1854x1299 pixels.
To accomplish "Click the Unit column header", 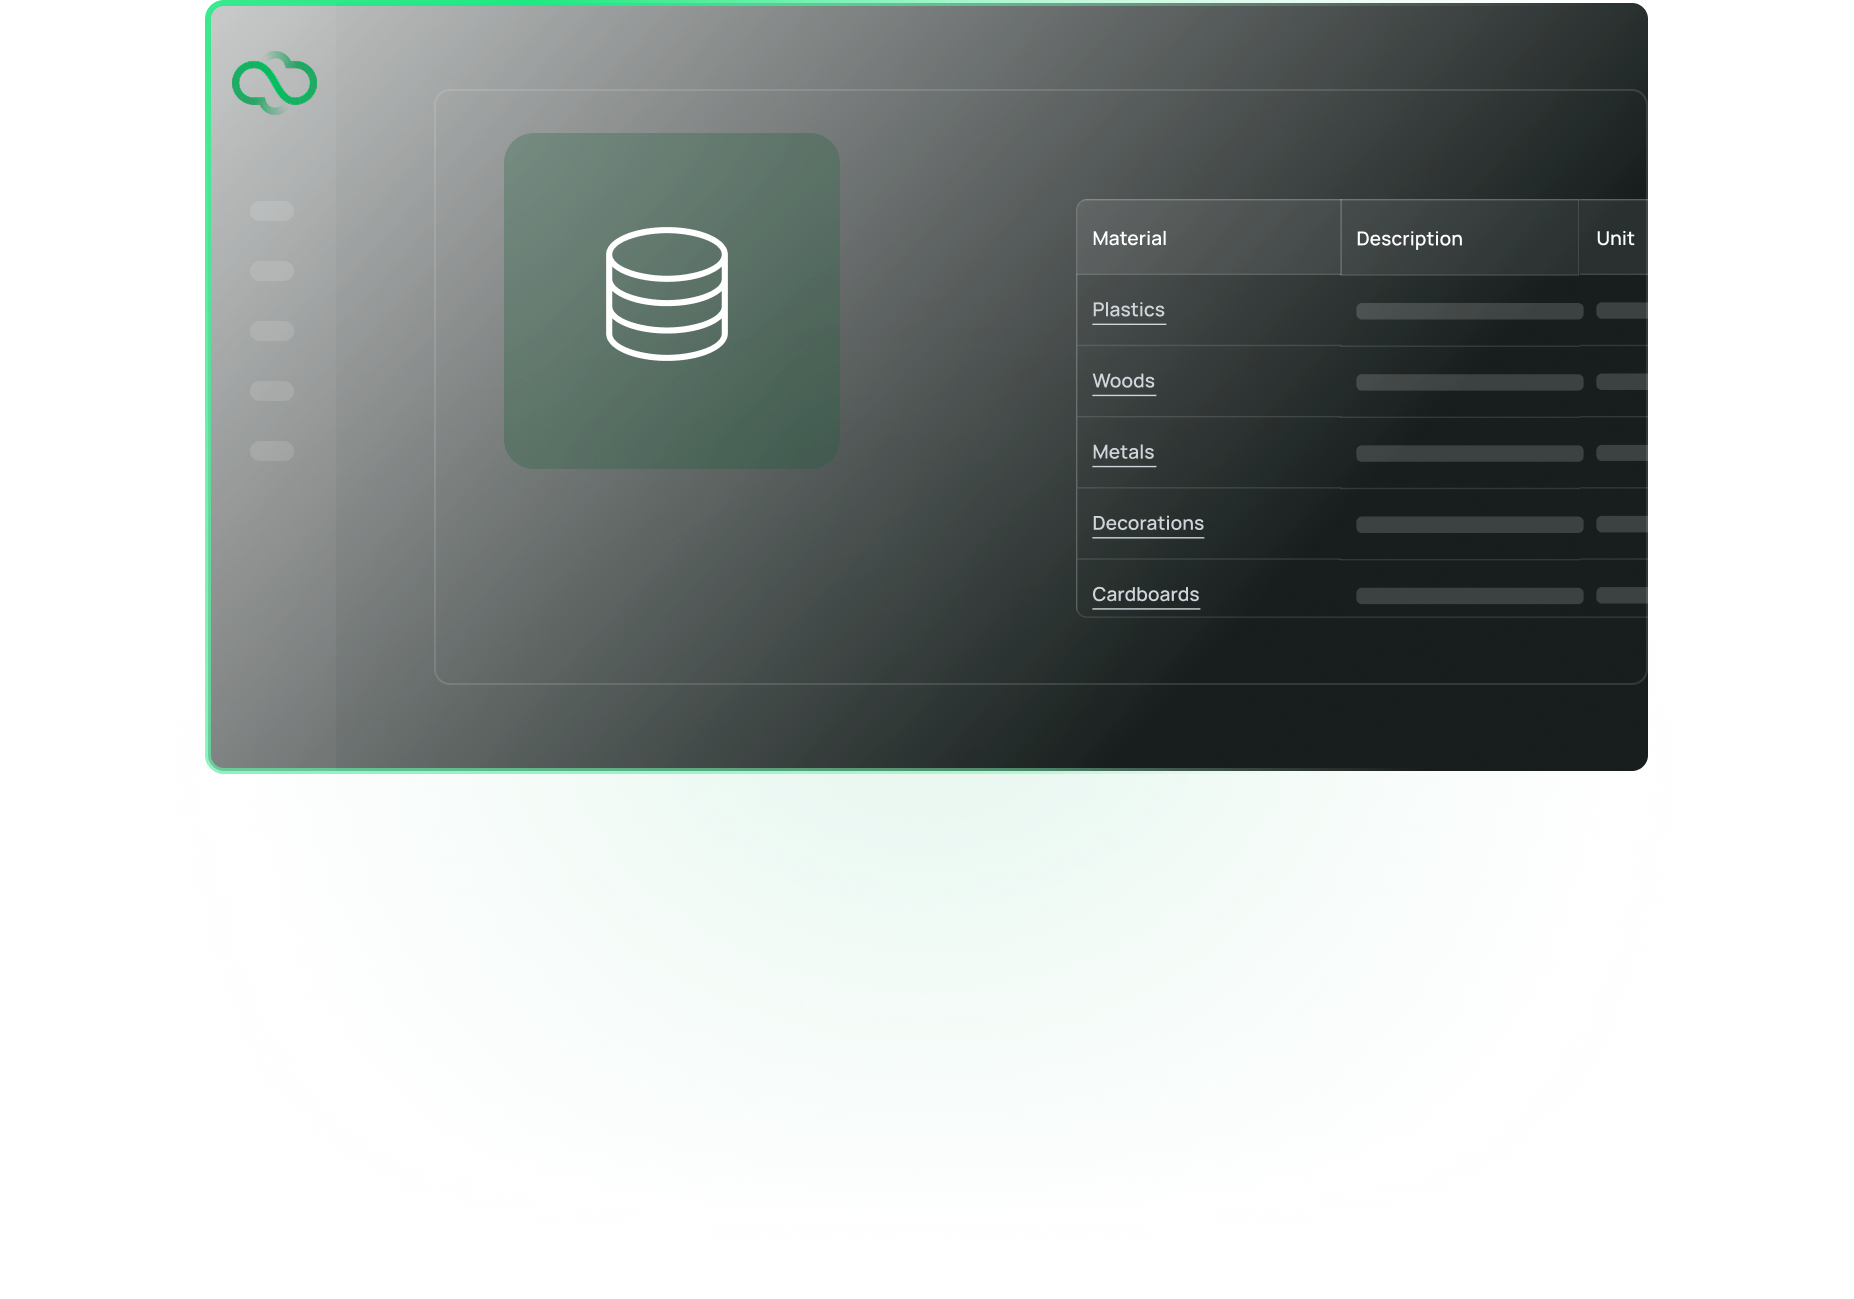I will (x=1614, y=238).
